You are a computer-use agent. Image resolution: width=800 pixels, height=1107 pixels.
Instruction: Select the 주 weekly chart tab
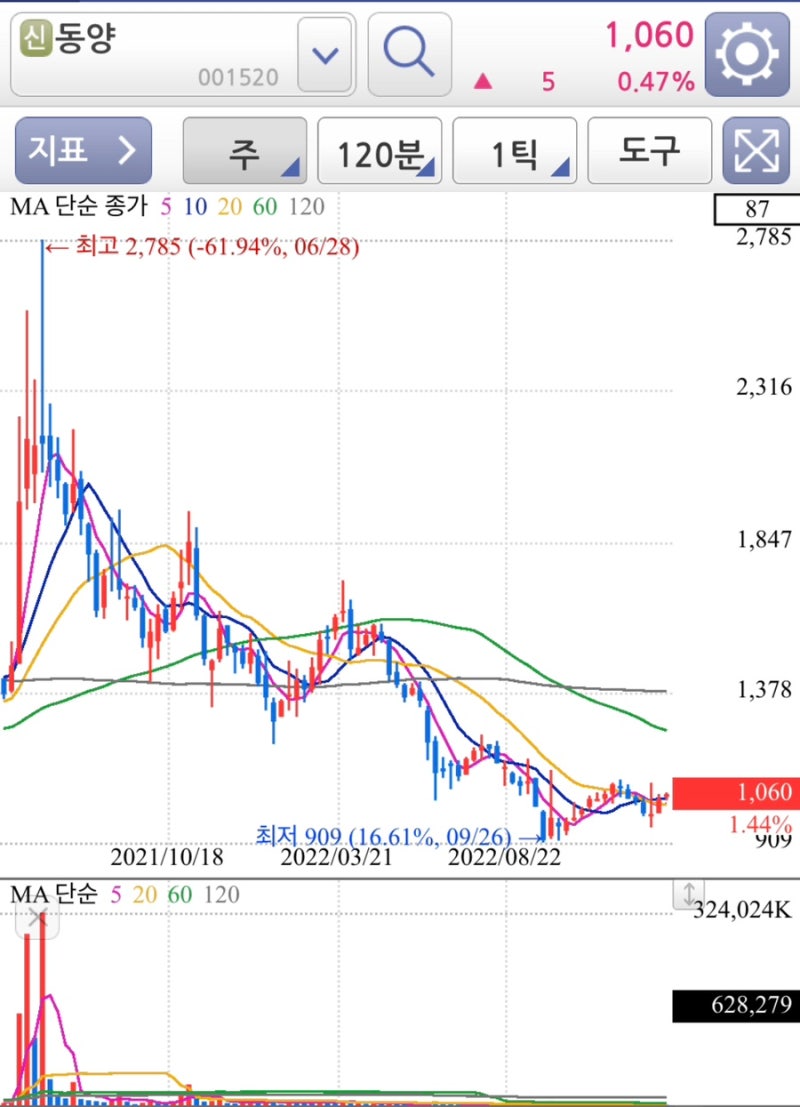245,150
